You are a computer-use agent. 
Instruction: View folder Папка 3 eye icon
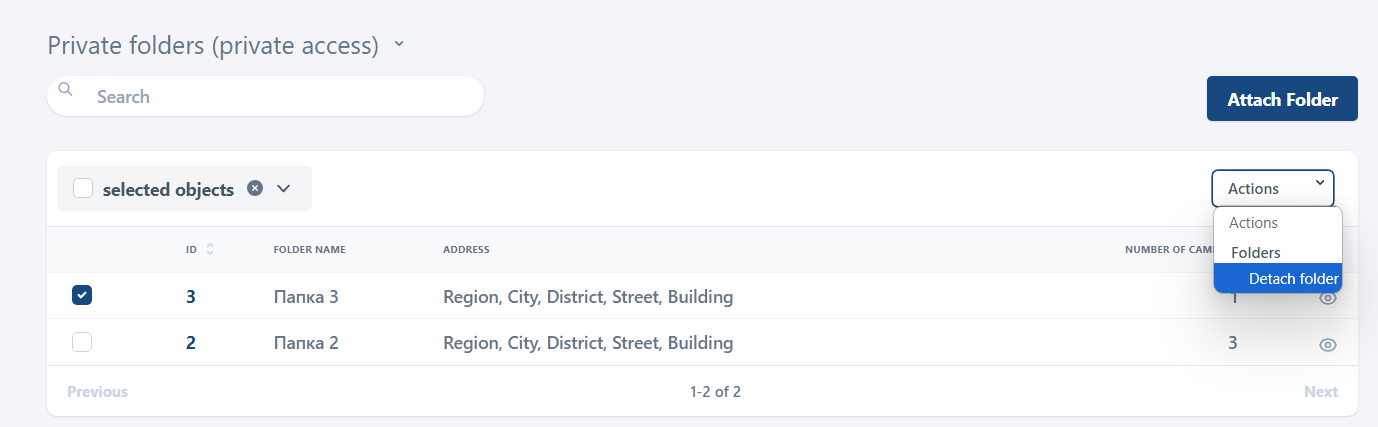tap(1328, 298)
